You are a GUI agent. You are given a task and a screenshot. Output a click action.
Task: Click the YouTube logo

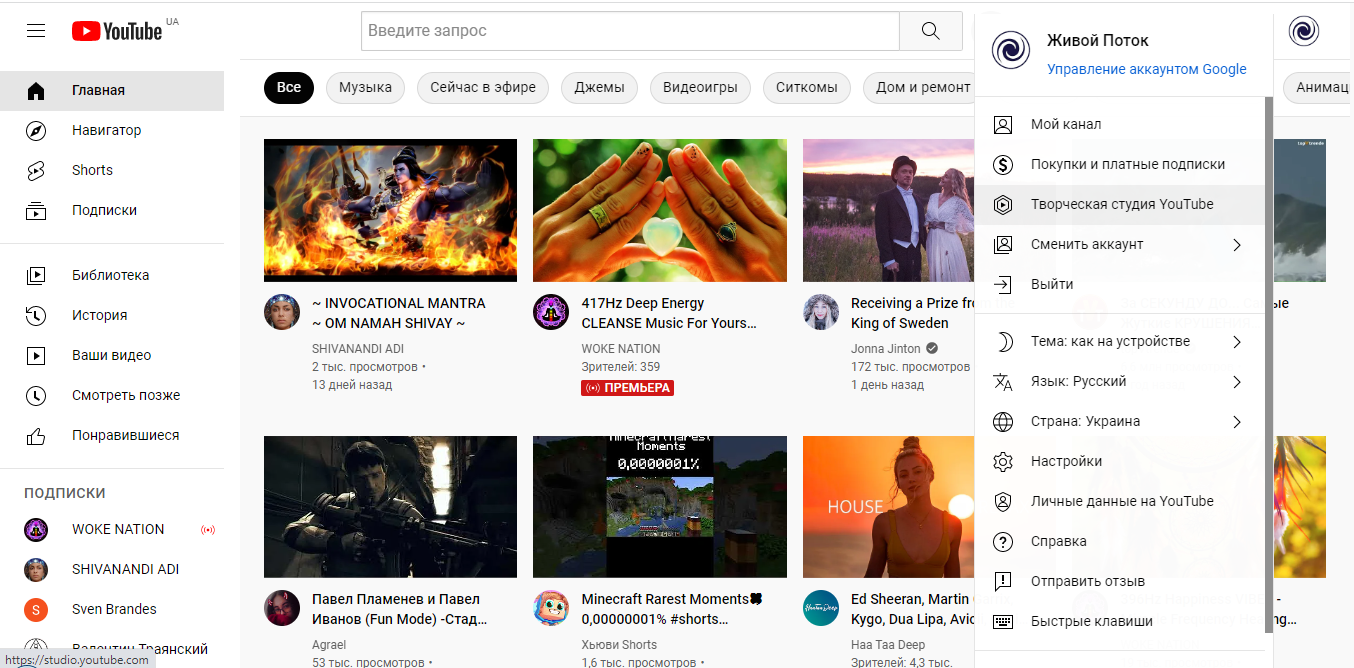click(117, 31)
